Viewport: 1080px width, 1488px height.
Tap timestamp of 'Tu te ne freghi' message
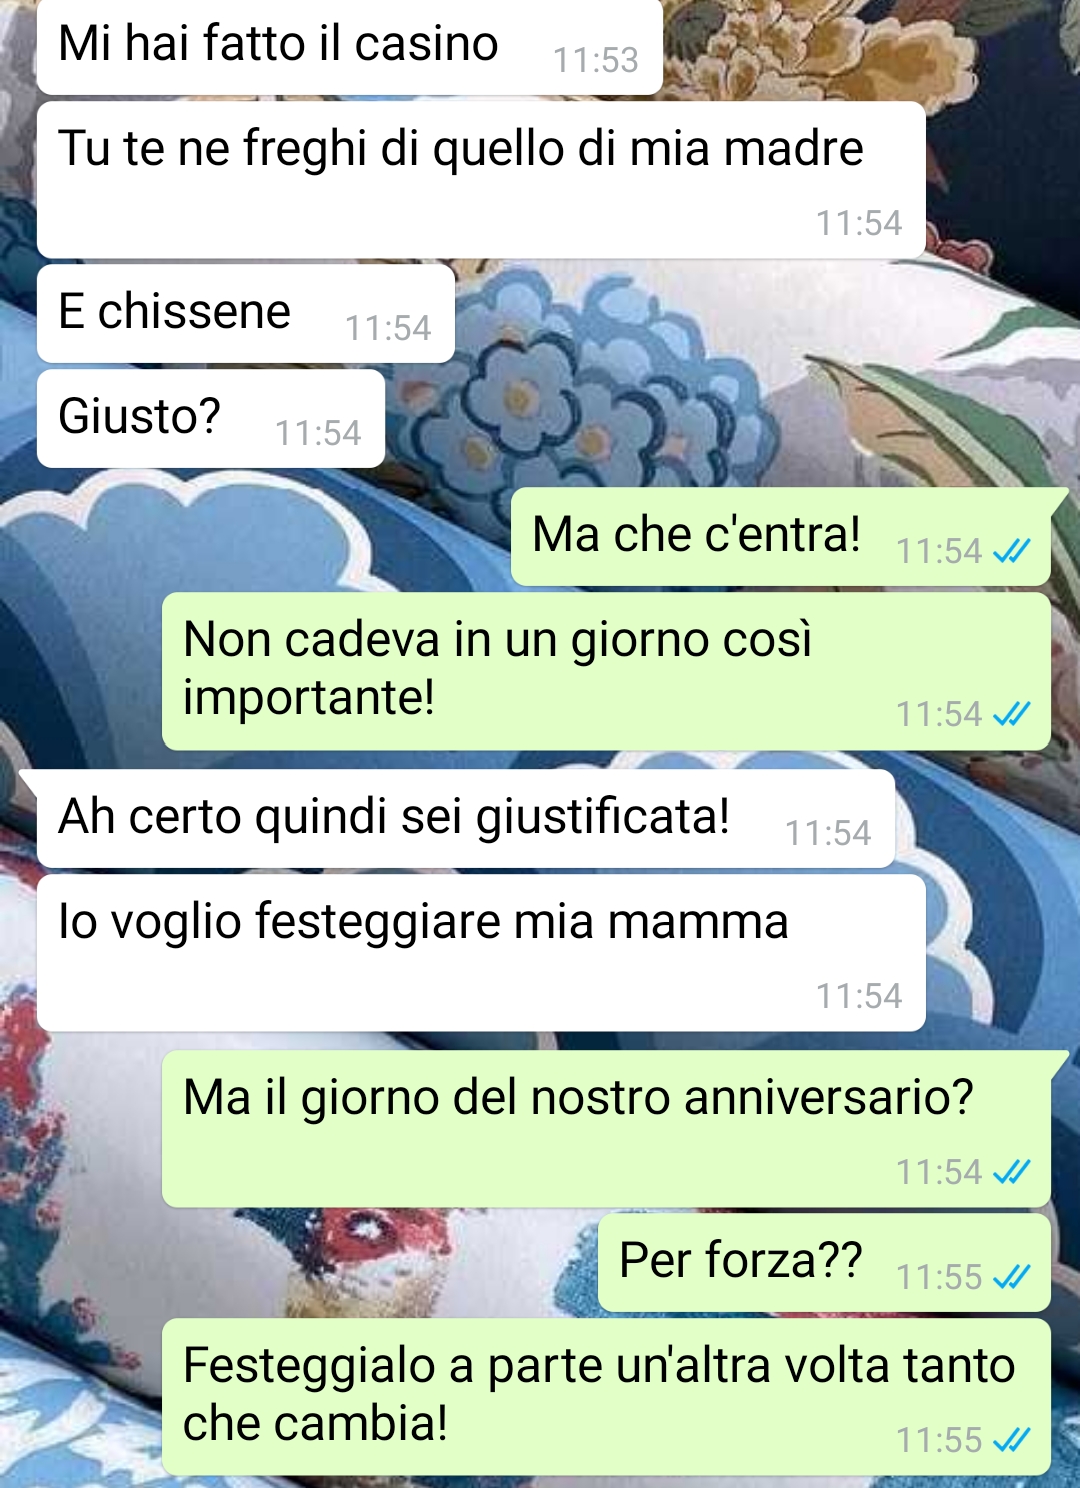click(x=859, y=223)
